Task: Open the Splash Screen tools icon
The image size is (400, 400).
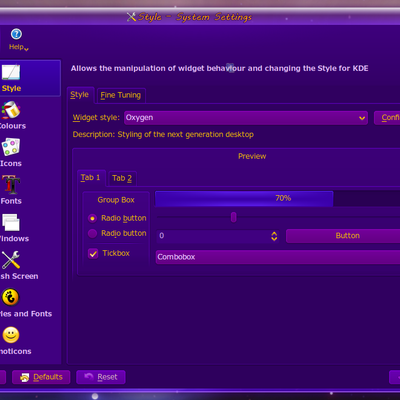Action: pos(11,260)
